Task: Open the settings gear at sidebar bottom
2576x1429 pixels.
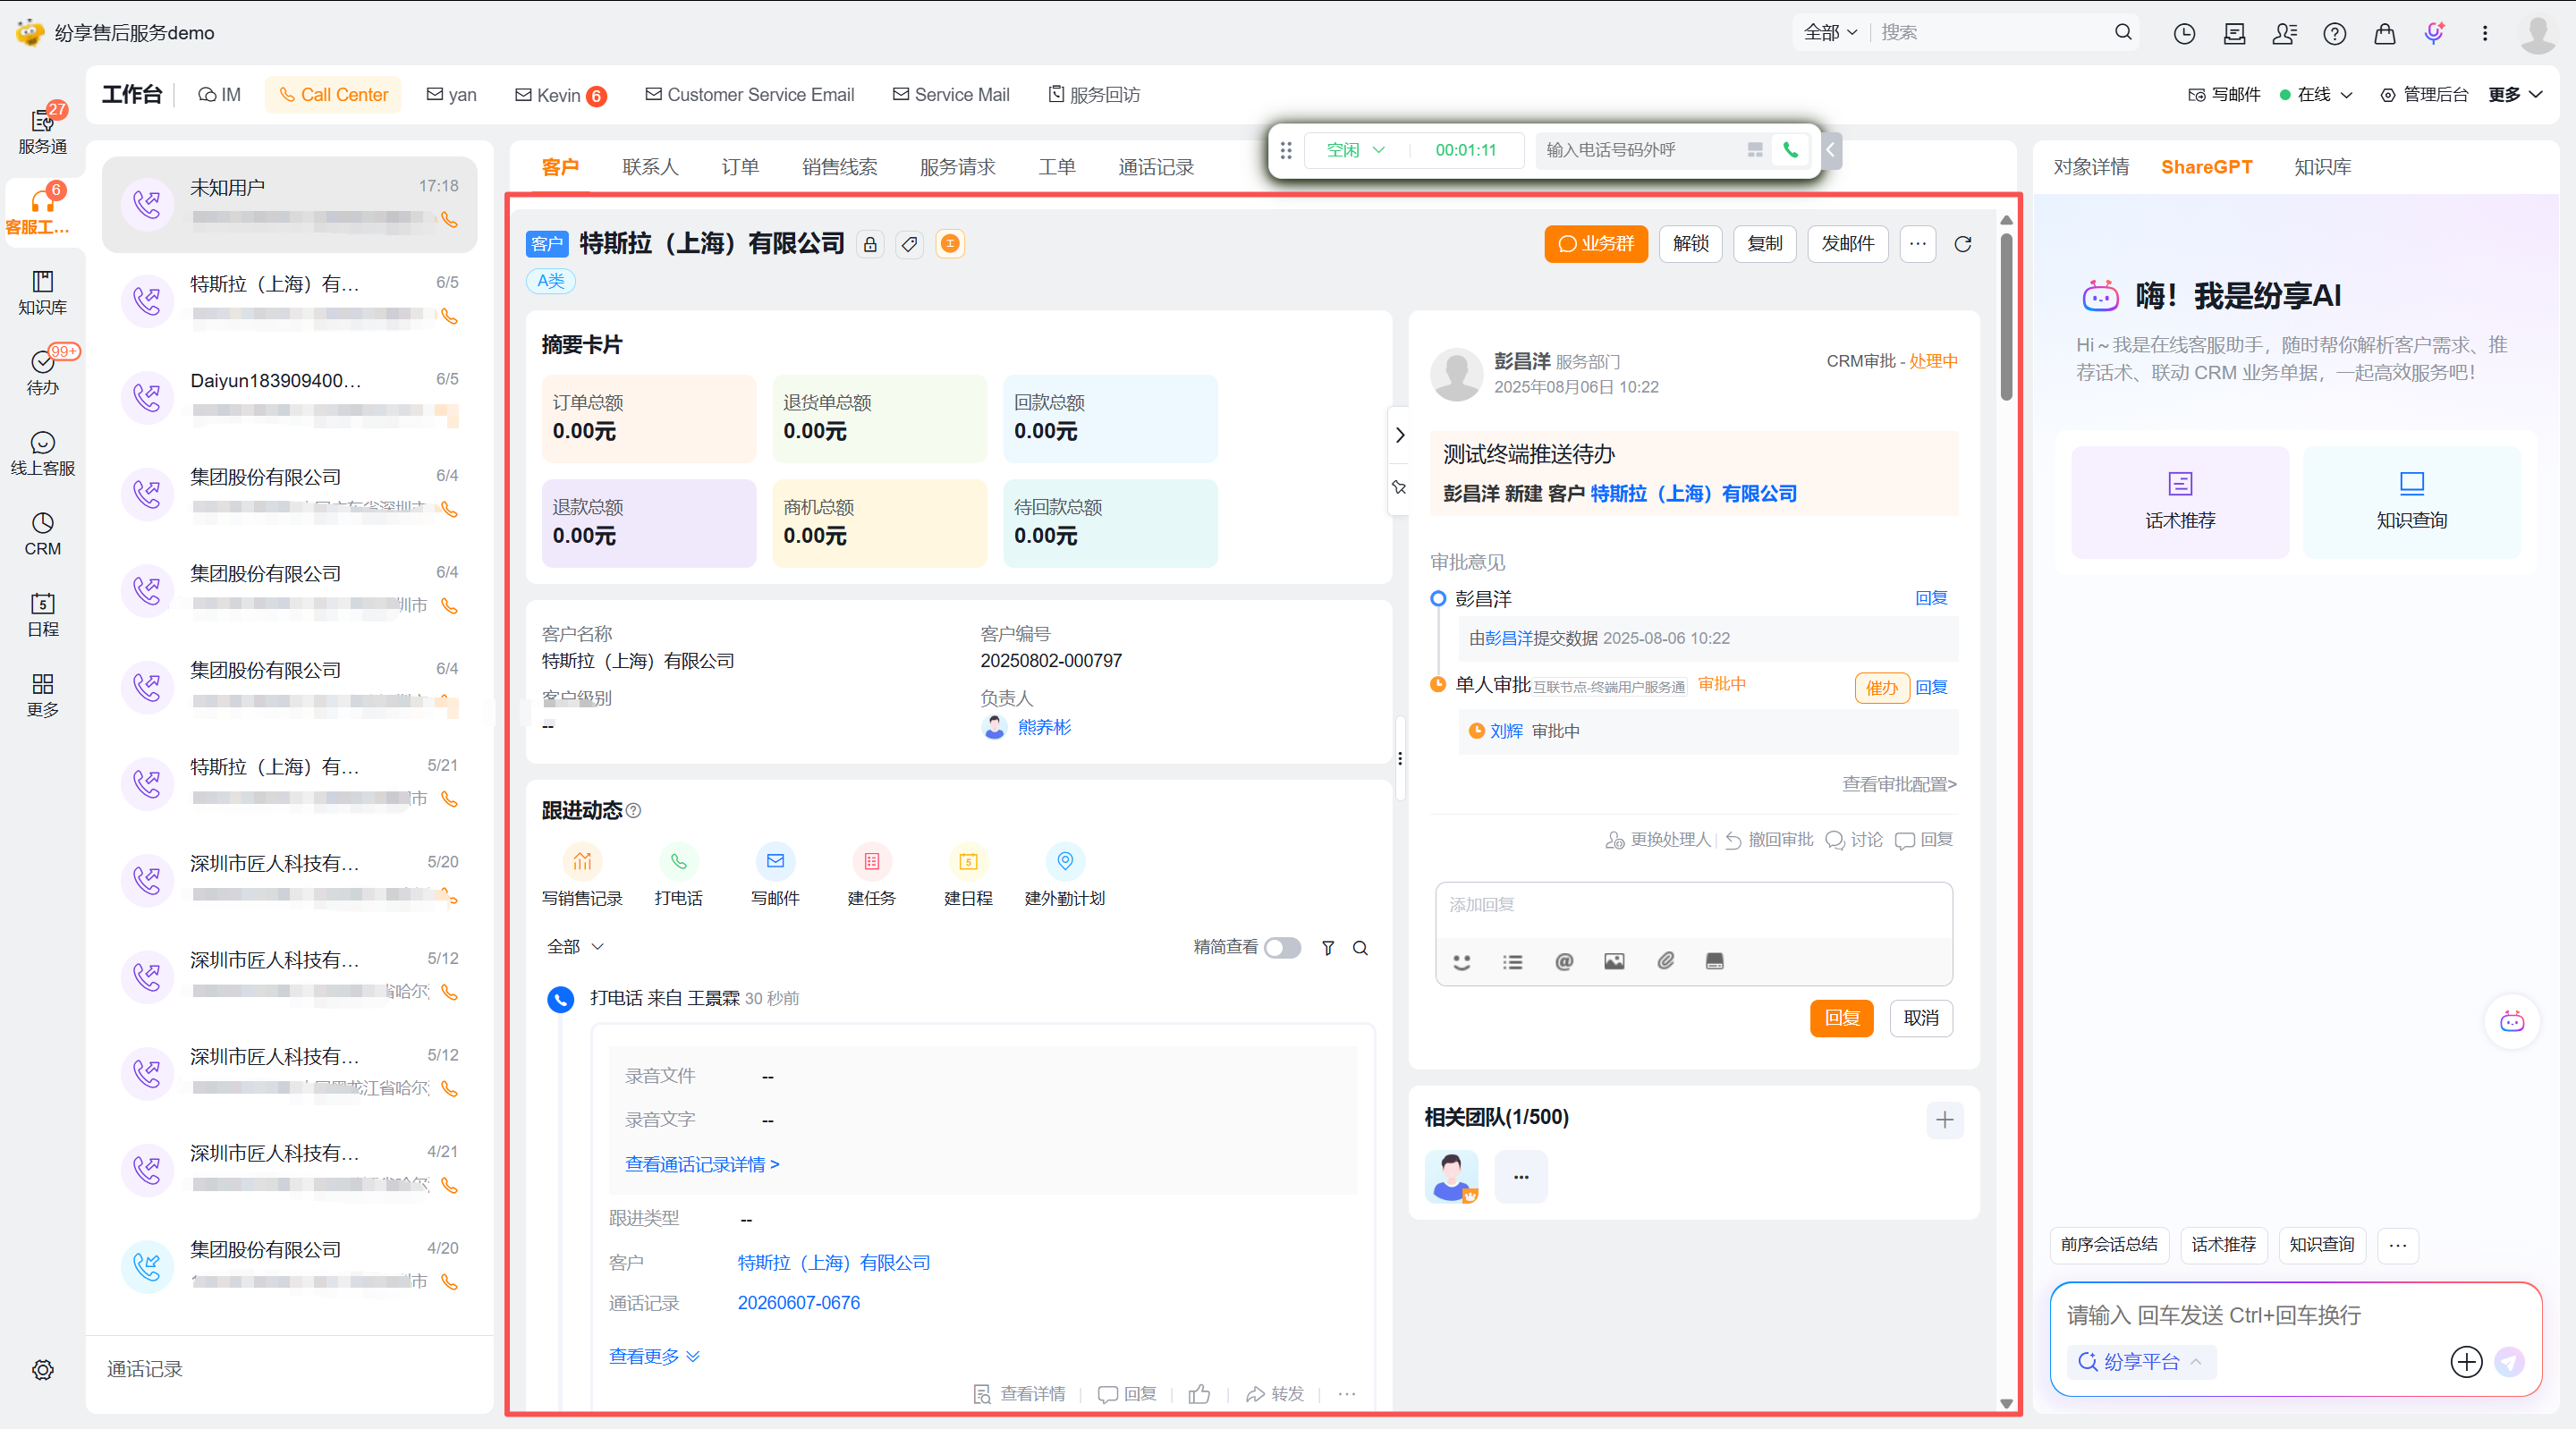Action: coord(42,1369)
